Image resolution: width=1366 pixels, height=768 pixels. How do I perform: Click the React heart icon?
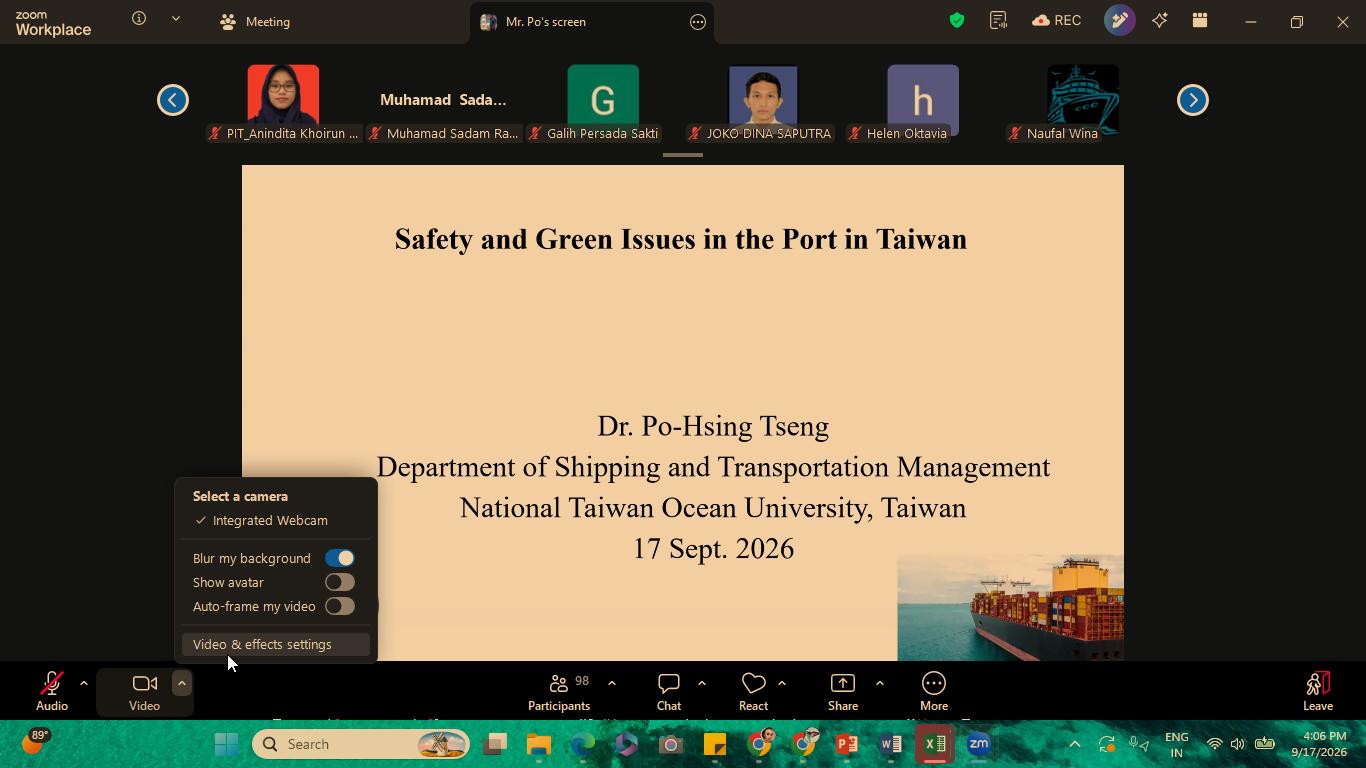click(753, 684)
